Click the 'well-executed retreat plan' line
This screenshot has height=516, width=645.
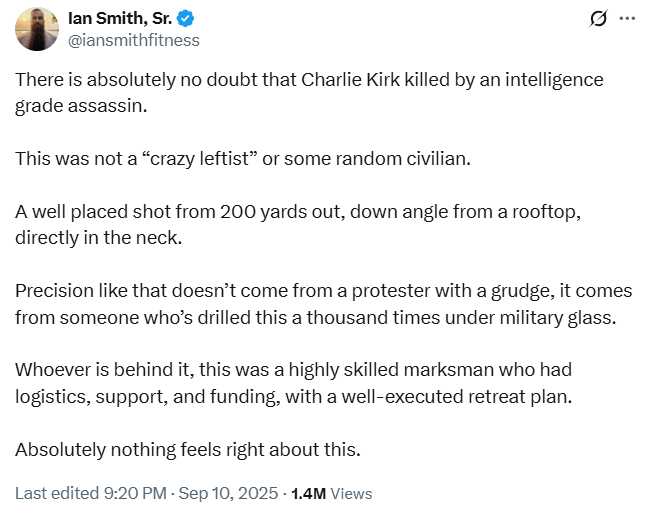(x=294, y=397)
